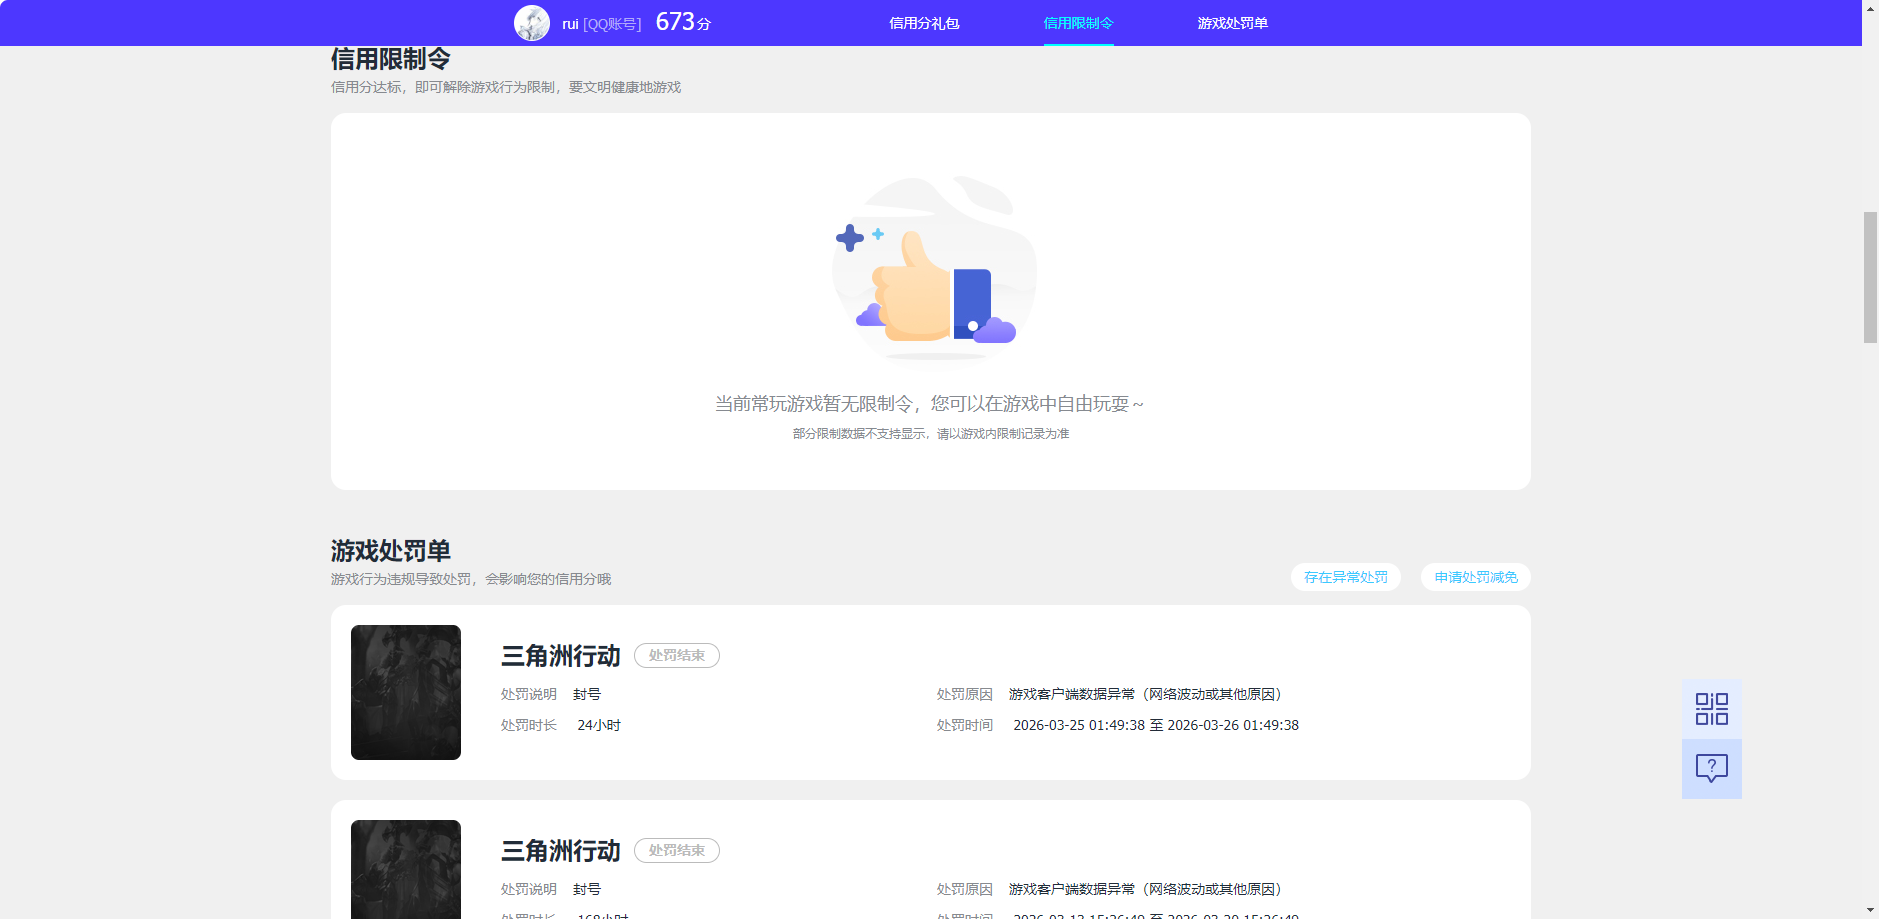Click the 信用分达标 subtitle text
This screenshot has width=1879, height=919.
pyautogui.click(x=506, y=87)
